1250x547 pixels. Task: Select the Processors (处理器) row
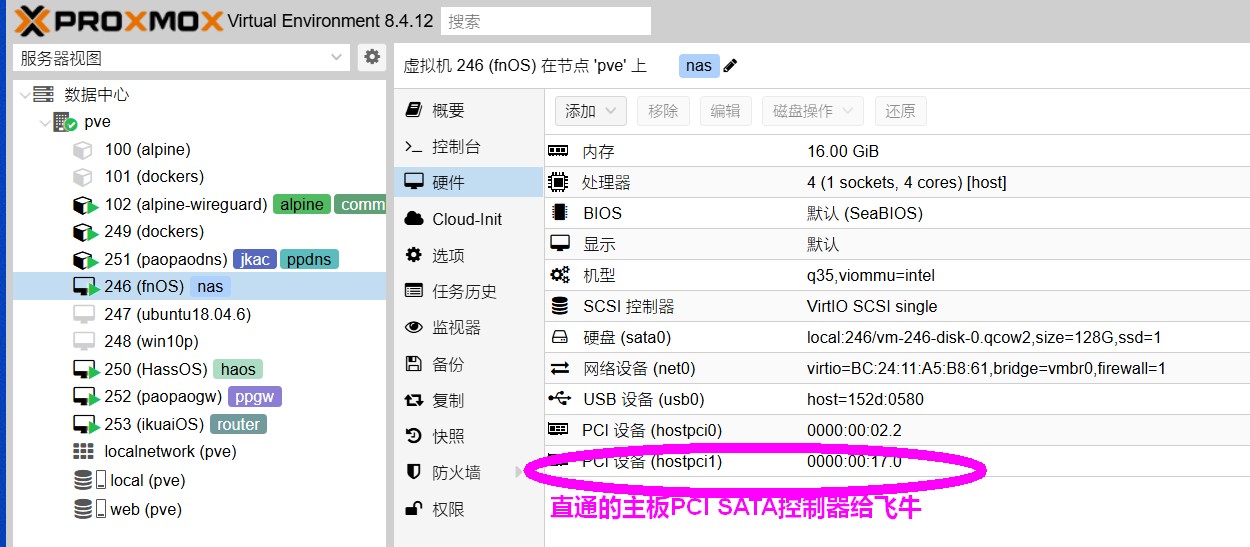(x=897, y=182)
